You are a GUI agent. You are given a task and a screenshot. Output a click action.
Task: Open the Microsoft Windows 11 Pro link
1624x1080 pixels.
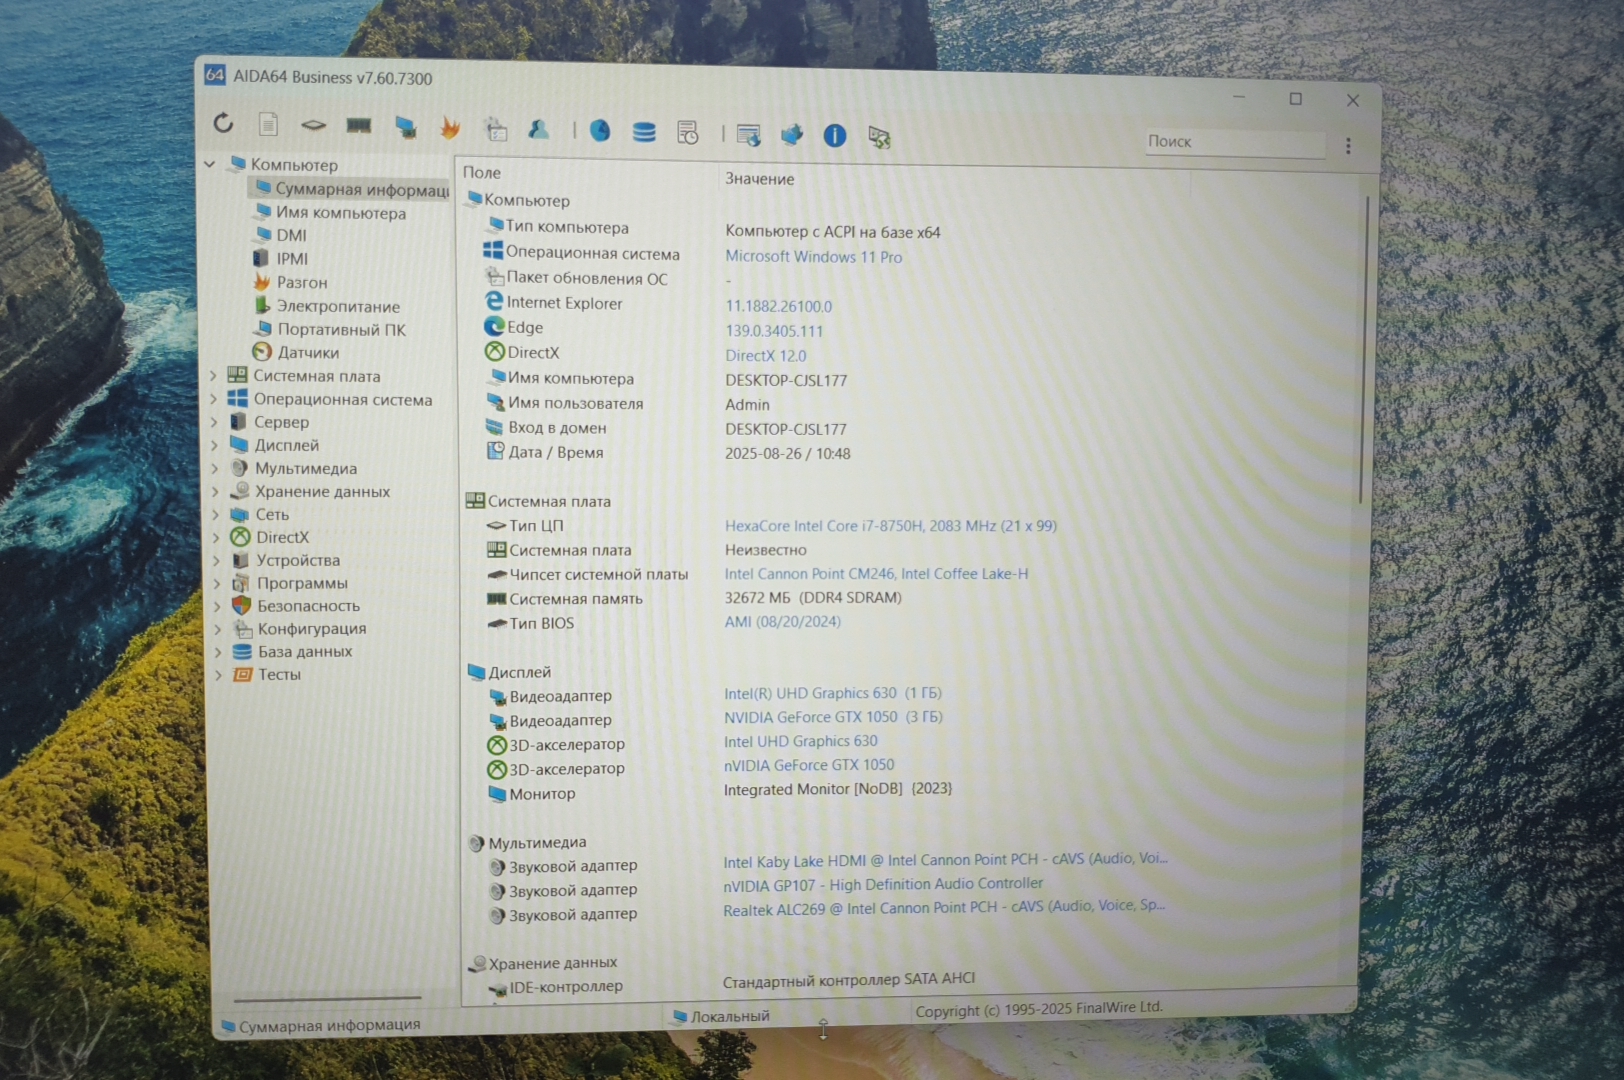pos(813,257)
